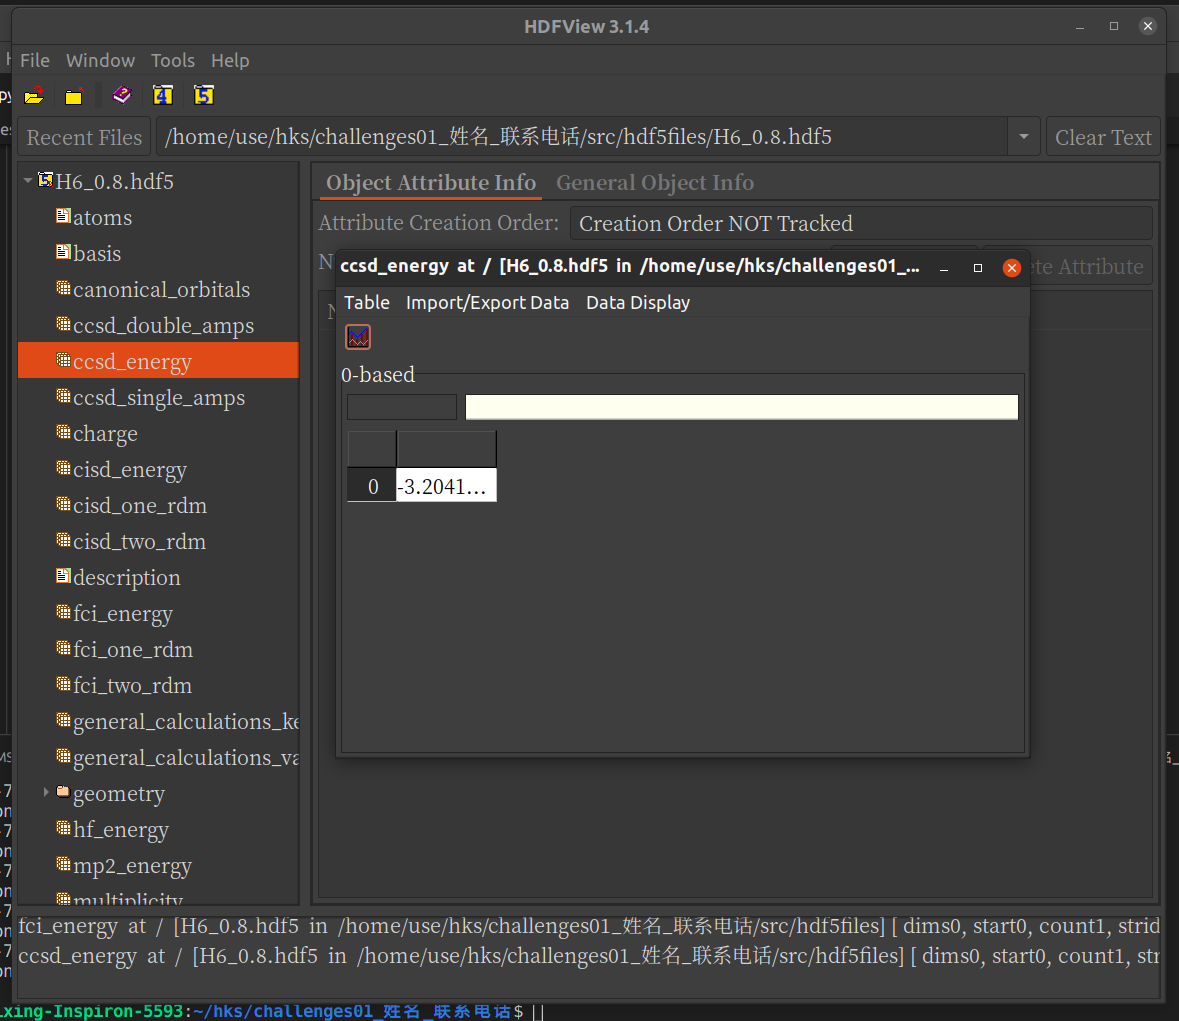
Task: Click the Close file folder icon
Action: click(x=74, y=96)
